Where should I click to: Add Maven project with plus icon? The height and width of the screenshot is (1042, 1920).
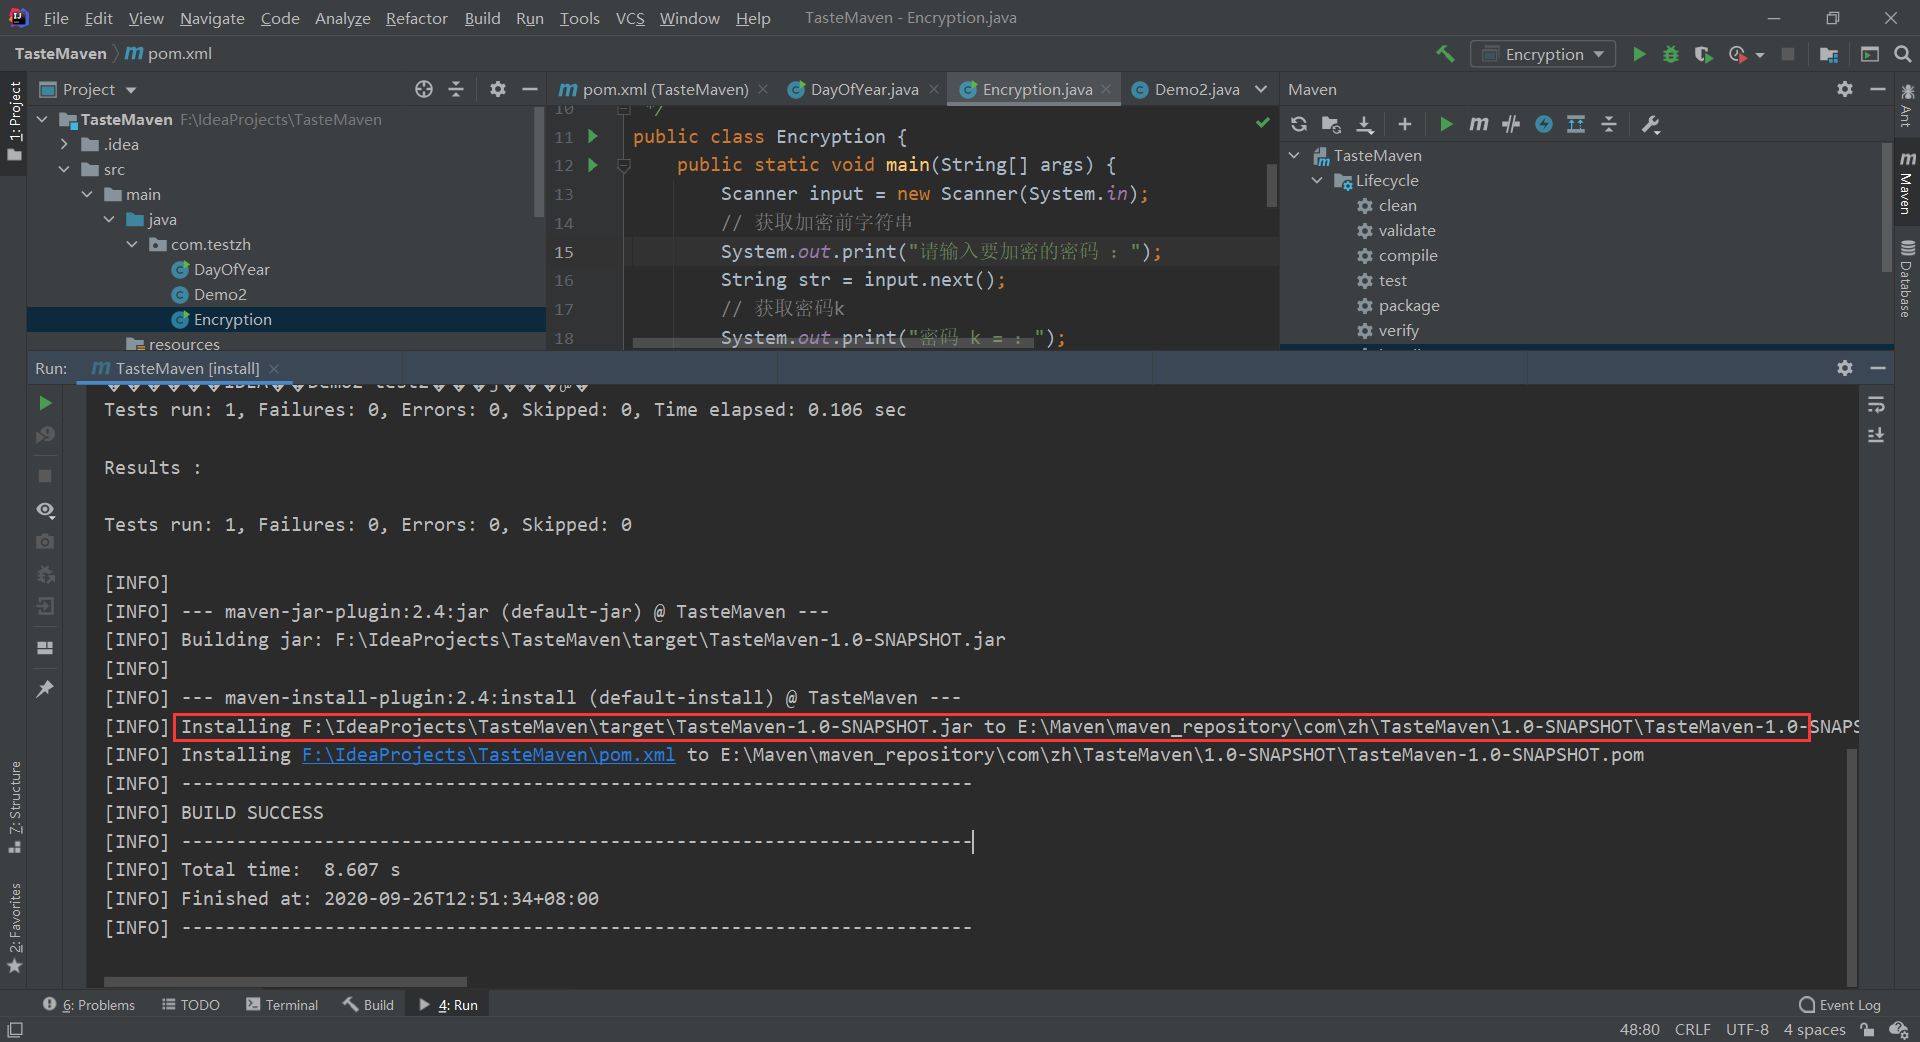tap(1405, 124)
